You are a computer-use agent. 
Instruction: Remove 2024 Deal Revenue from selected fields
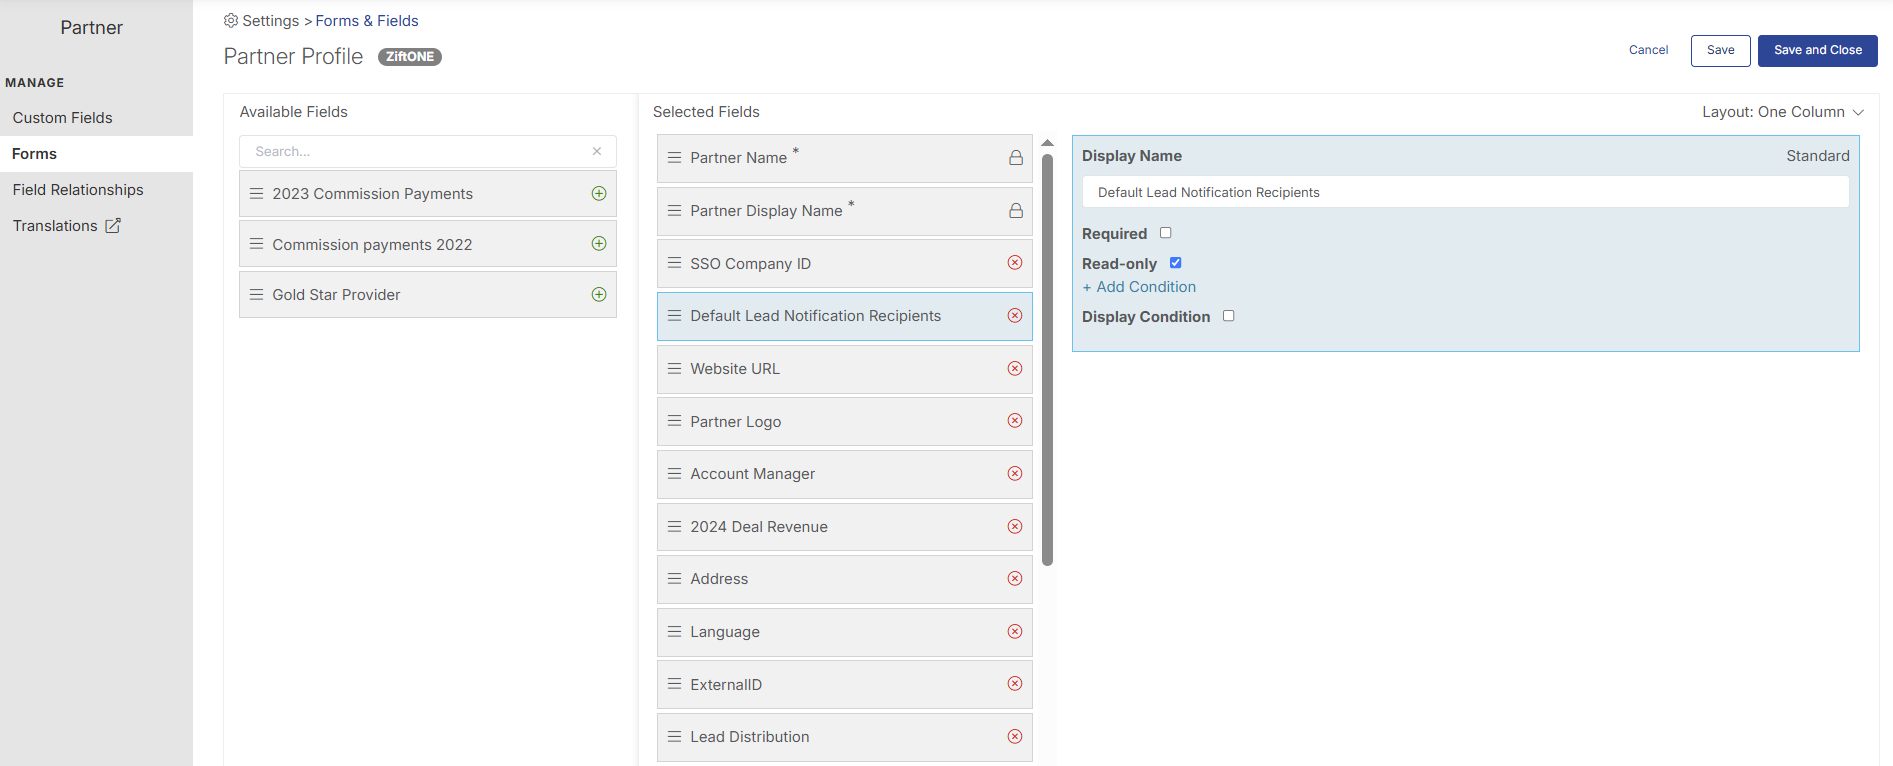[1015, 526]
